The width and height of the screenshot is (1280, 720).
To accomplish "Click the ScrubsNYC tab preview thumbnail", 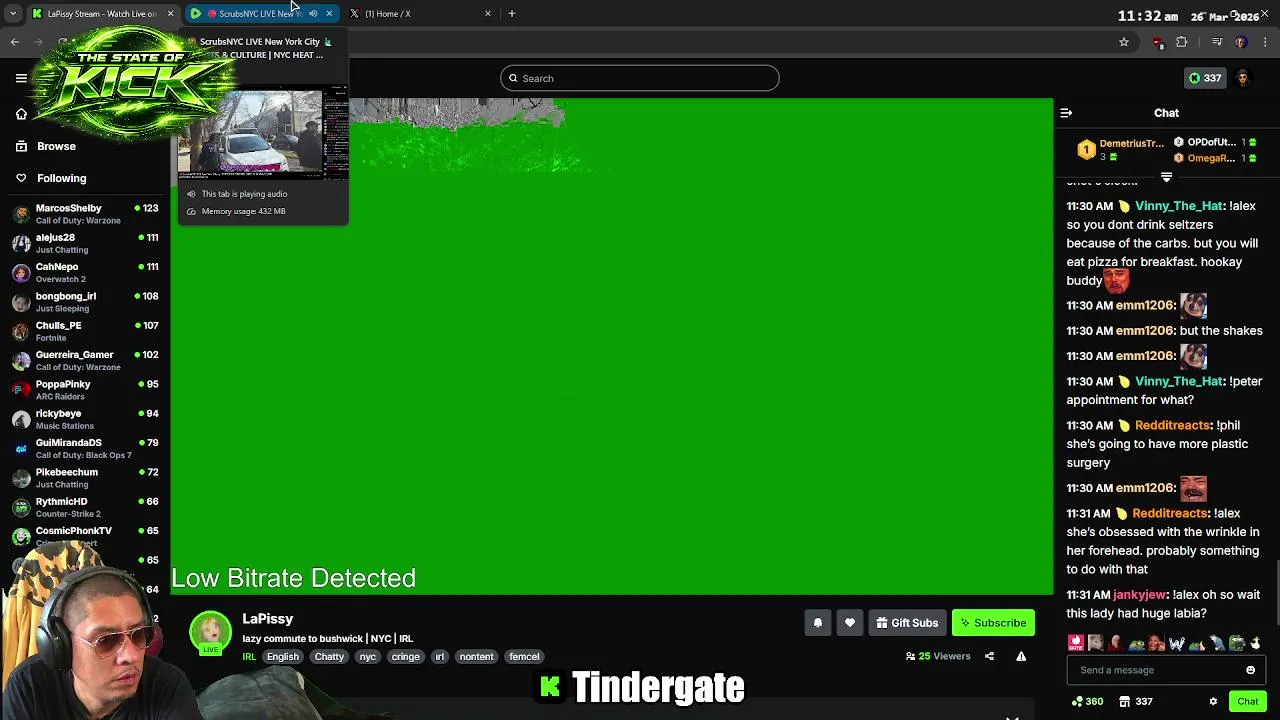I will tap(263, 133).
